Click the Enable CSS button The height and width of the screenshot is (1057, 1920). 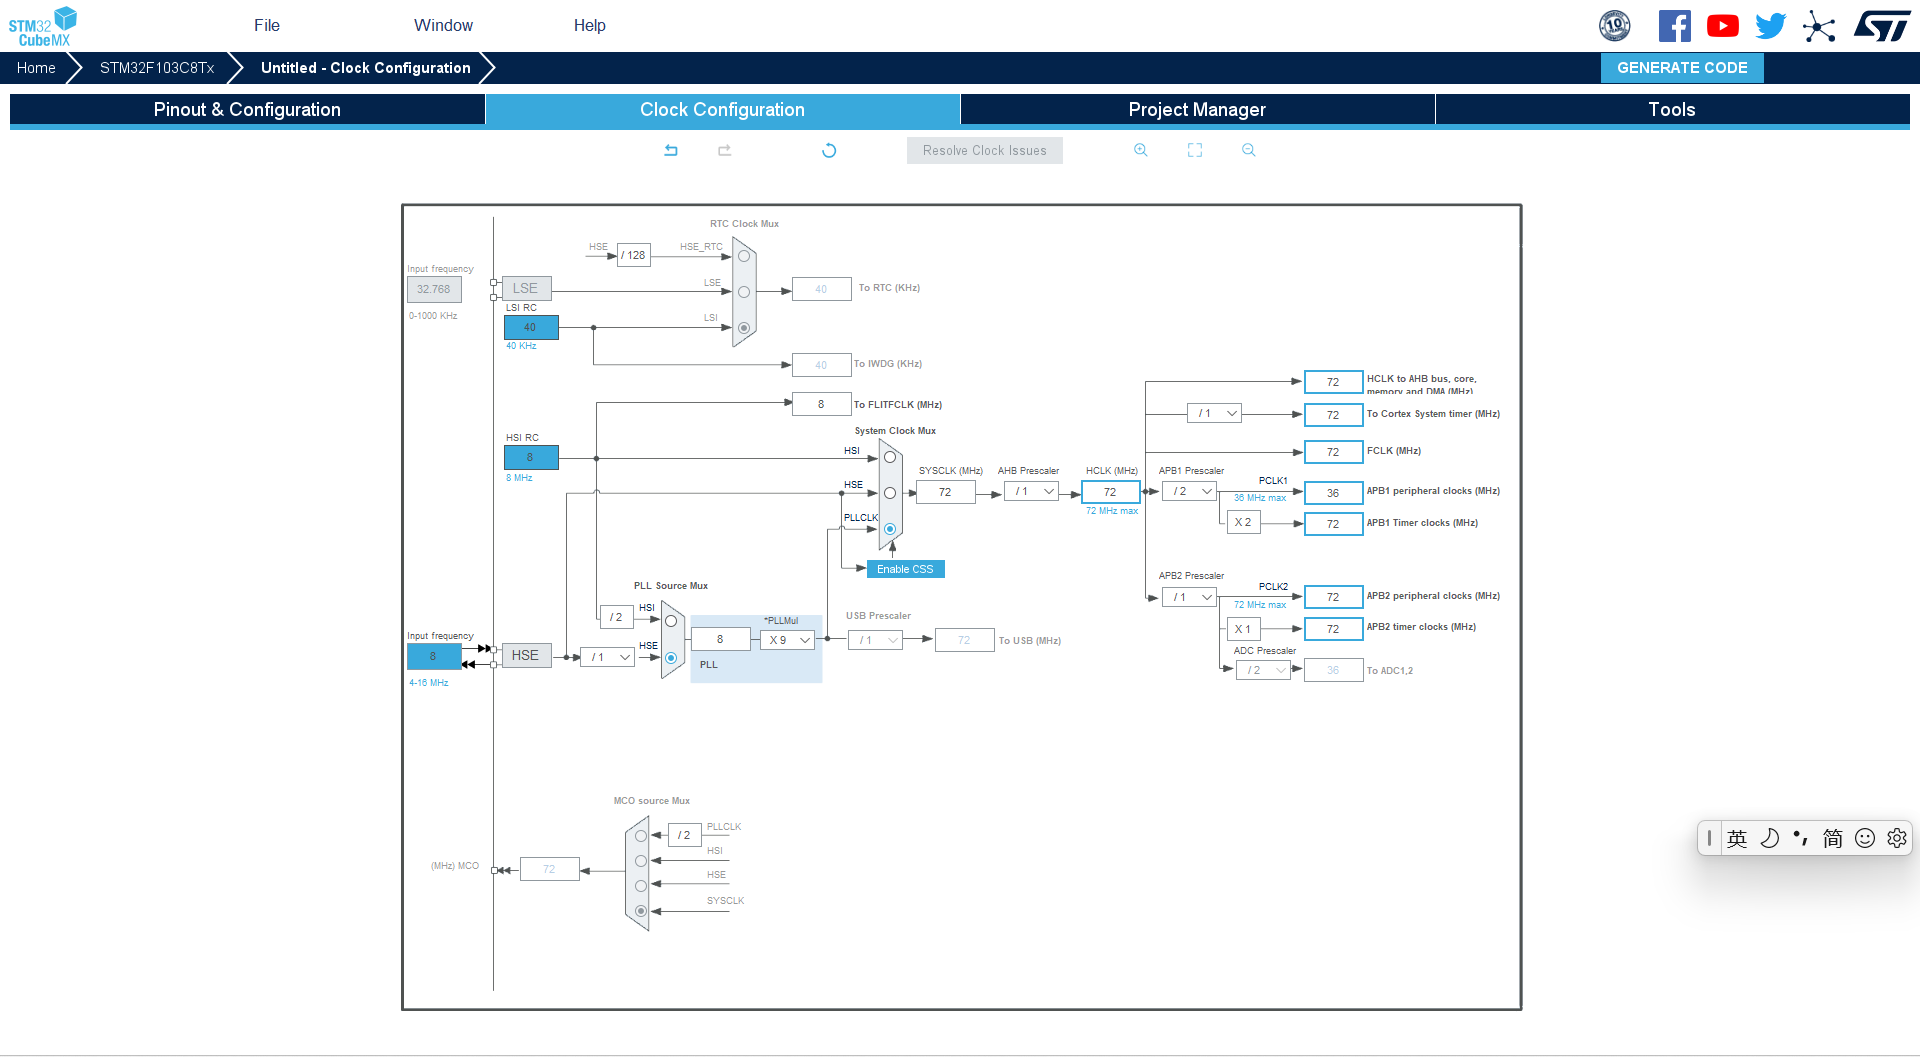click(x=905, y=569)
